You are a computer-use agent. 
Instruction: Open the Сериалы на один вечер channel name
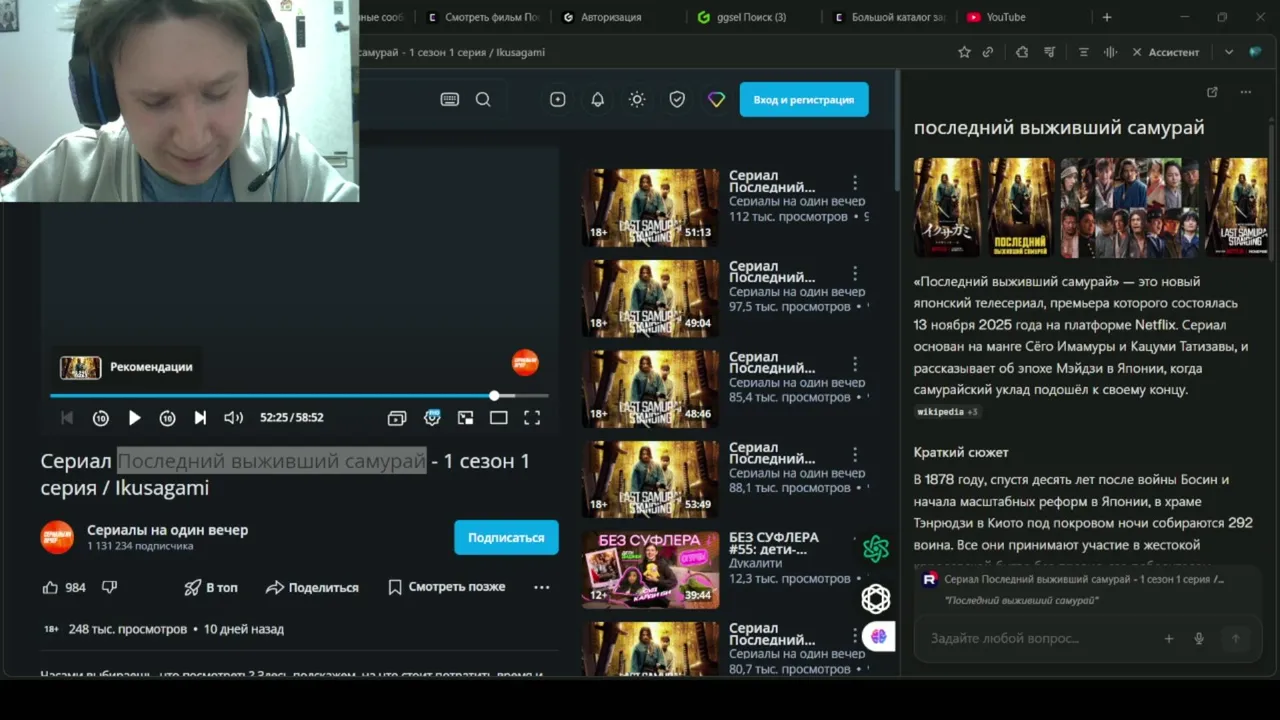coord(167,530)
